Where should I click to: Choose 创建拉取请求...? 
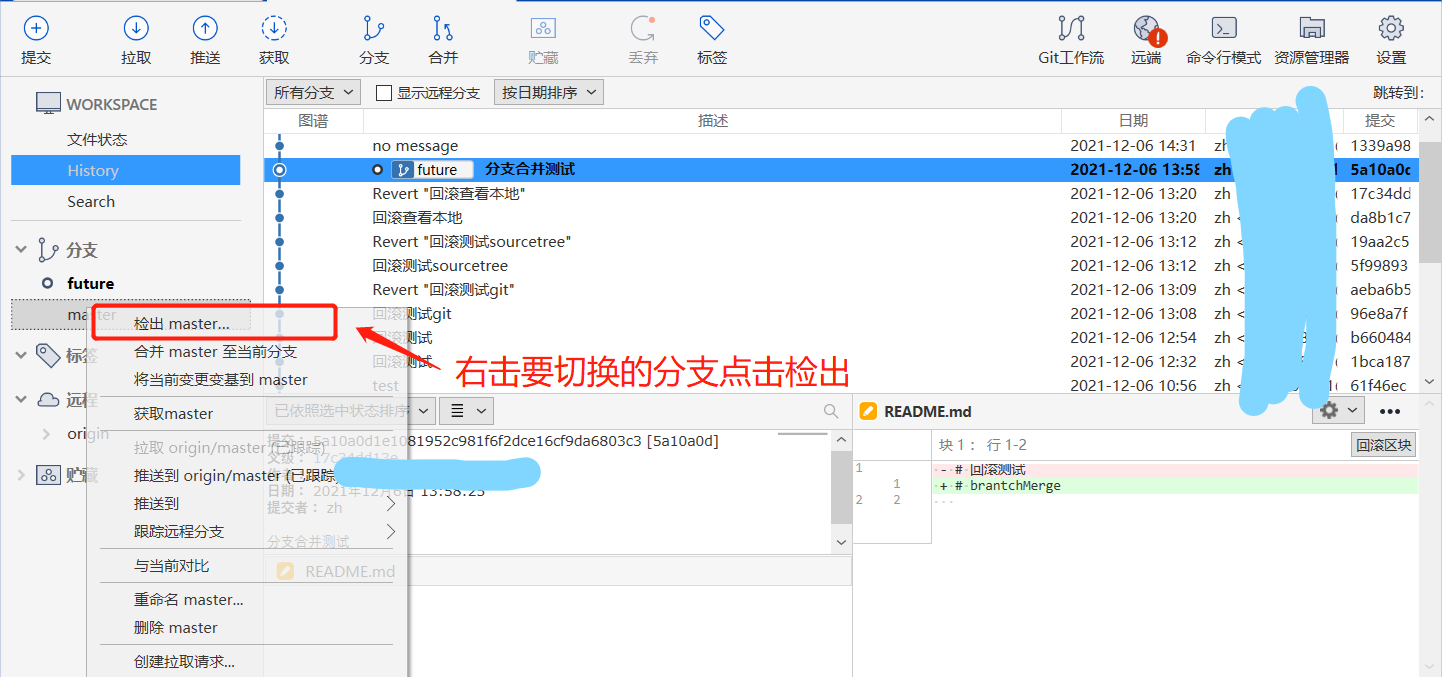pyautogui.click(x=185, y=662)
